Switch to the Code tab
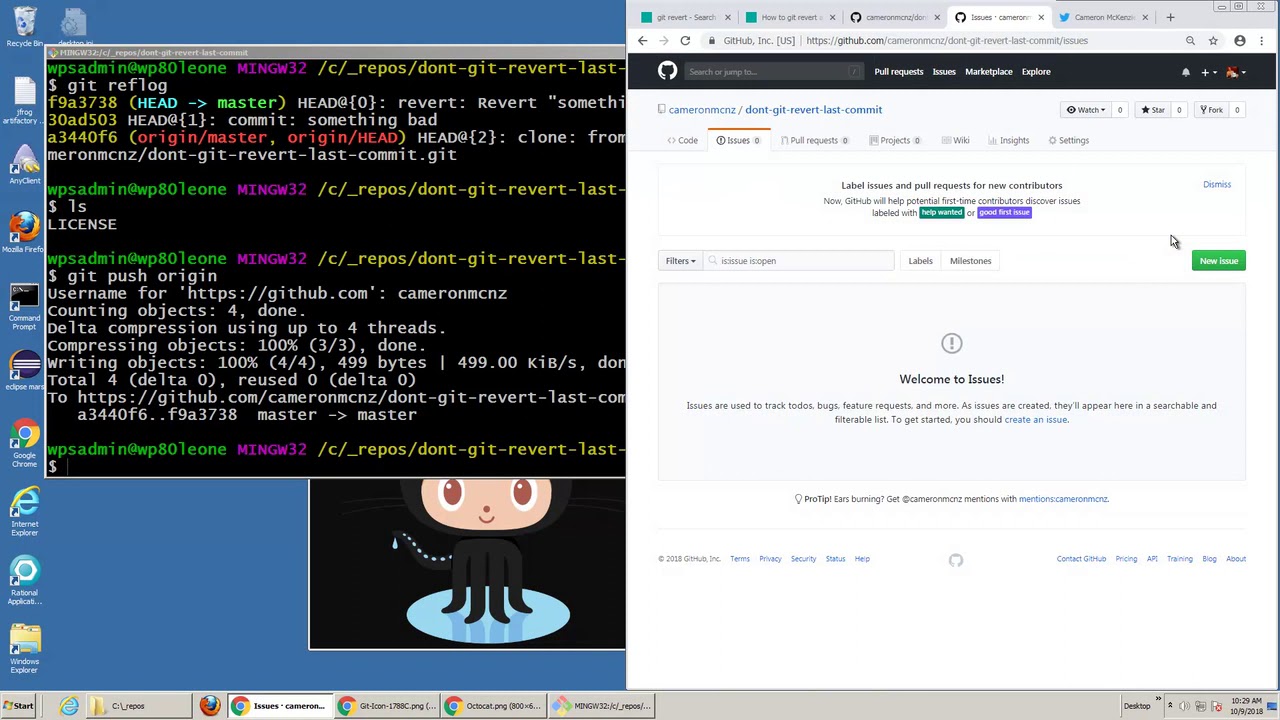 click(x=682, y=140)
